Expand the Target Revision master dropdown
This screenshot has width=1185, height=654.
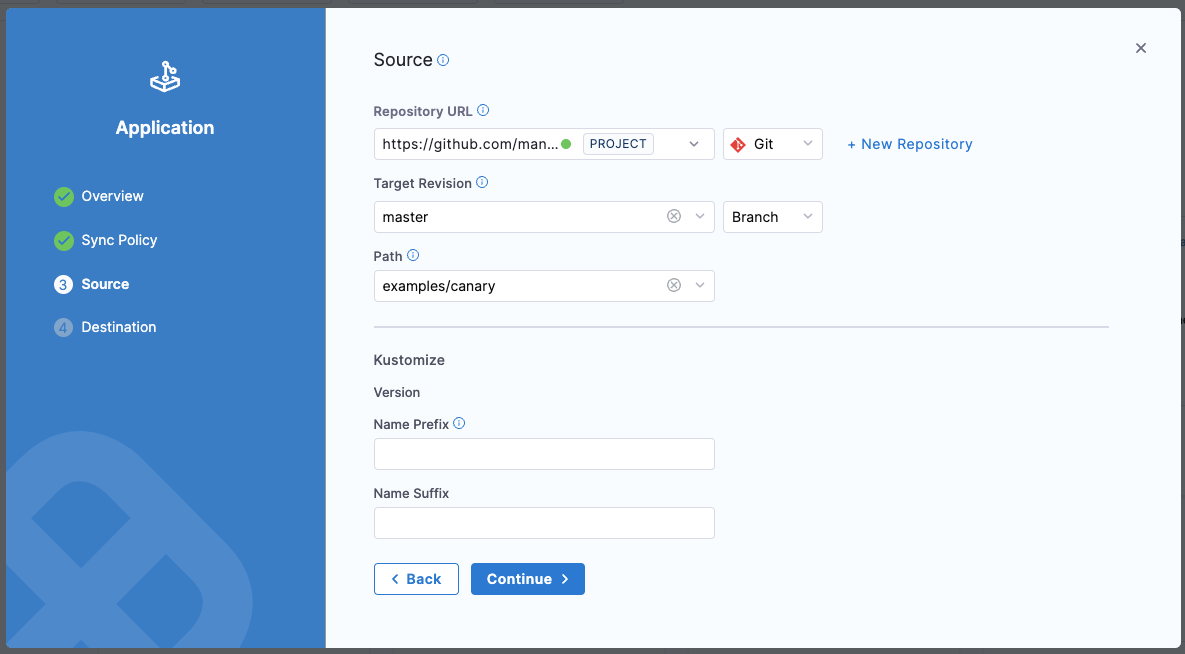coord(699,216)
